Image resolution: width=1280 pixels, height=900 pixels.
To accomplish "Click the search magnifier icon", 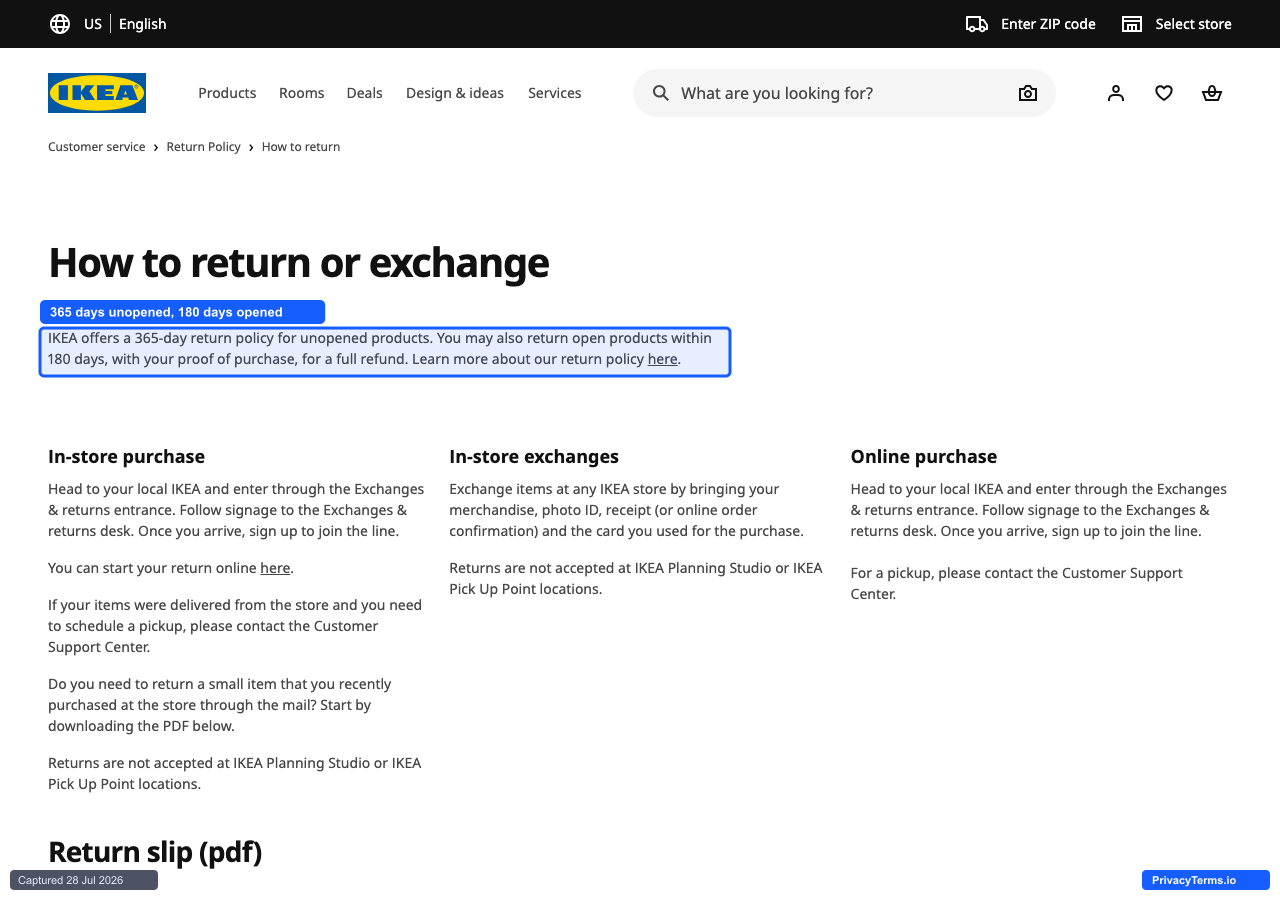I will pos(661,93).
